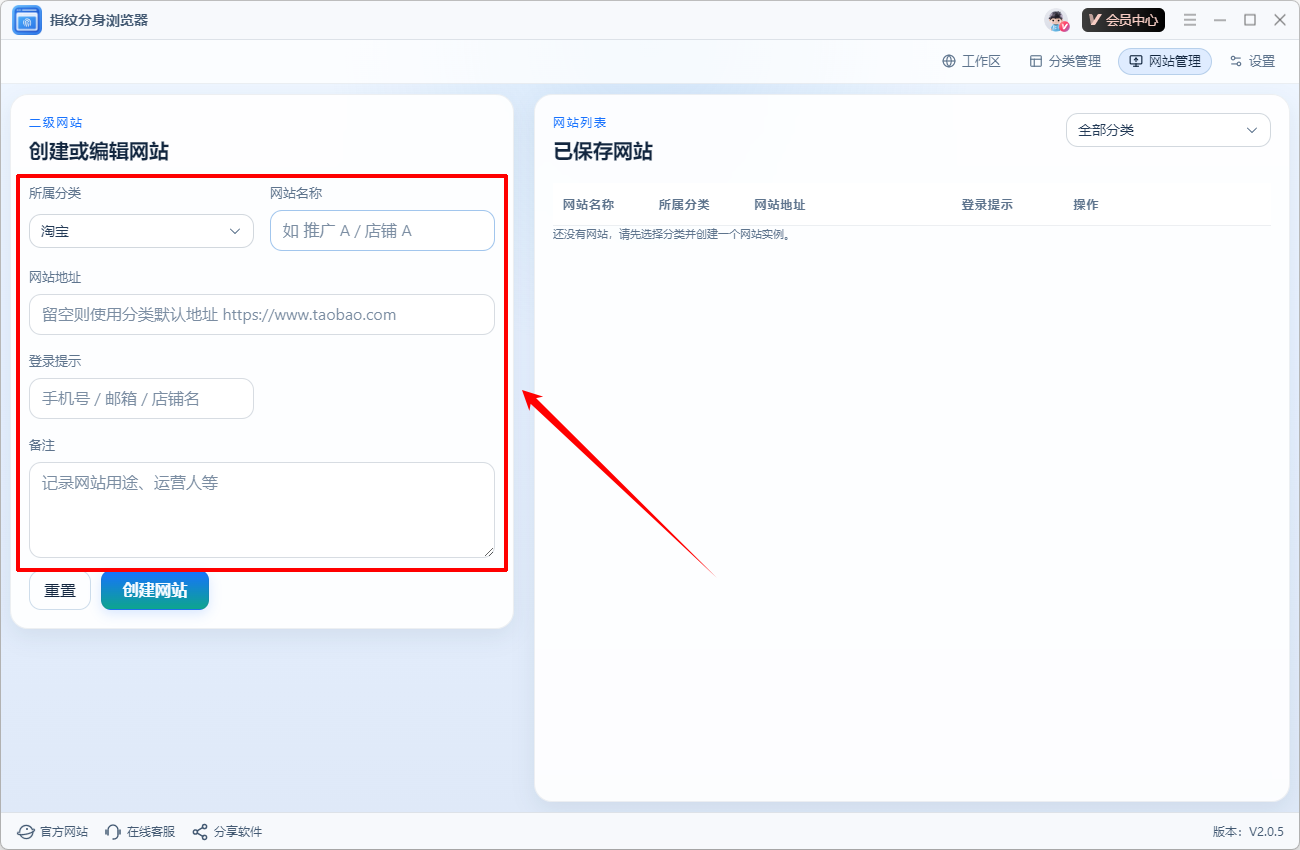Focus the 网站名称 input field
The image size is (1300, 850).
382,230
